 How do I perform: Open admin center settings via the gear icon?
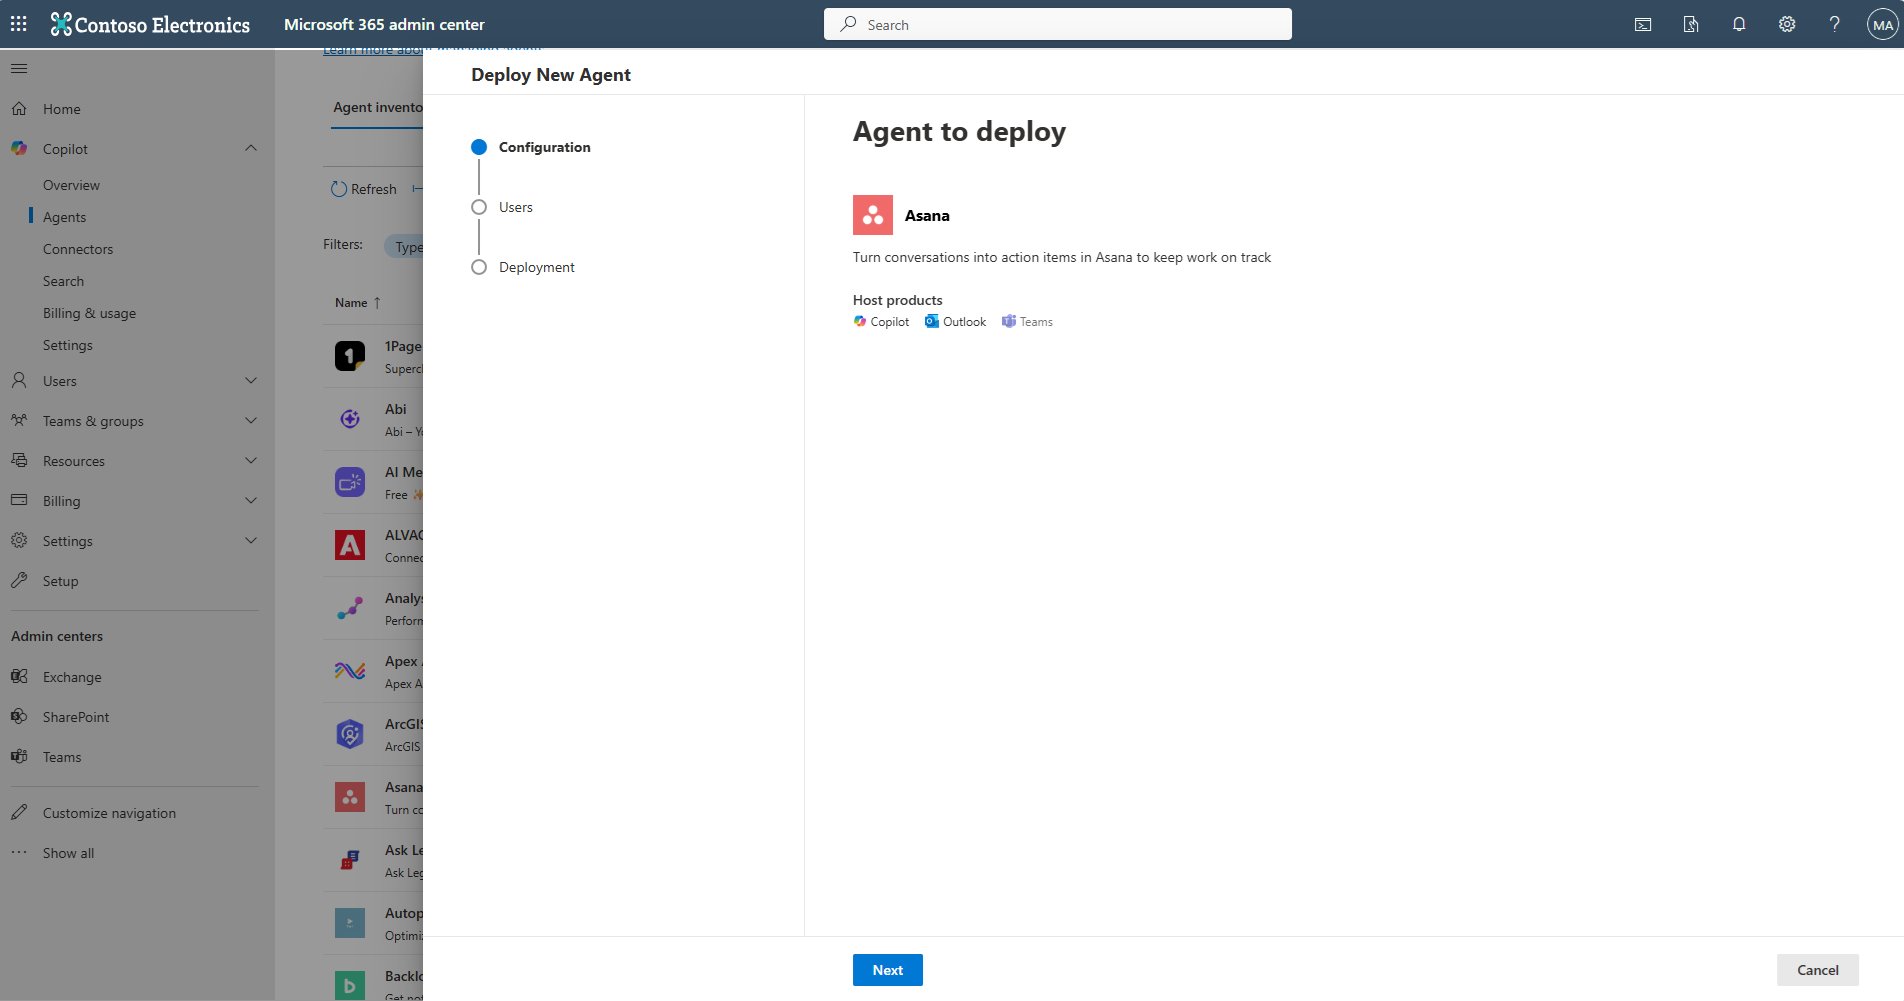point(1787,23)
